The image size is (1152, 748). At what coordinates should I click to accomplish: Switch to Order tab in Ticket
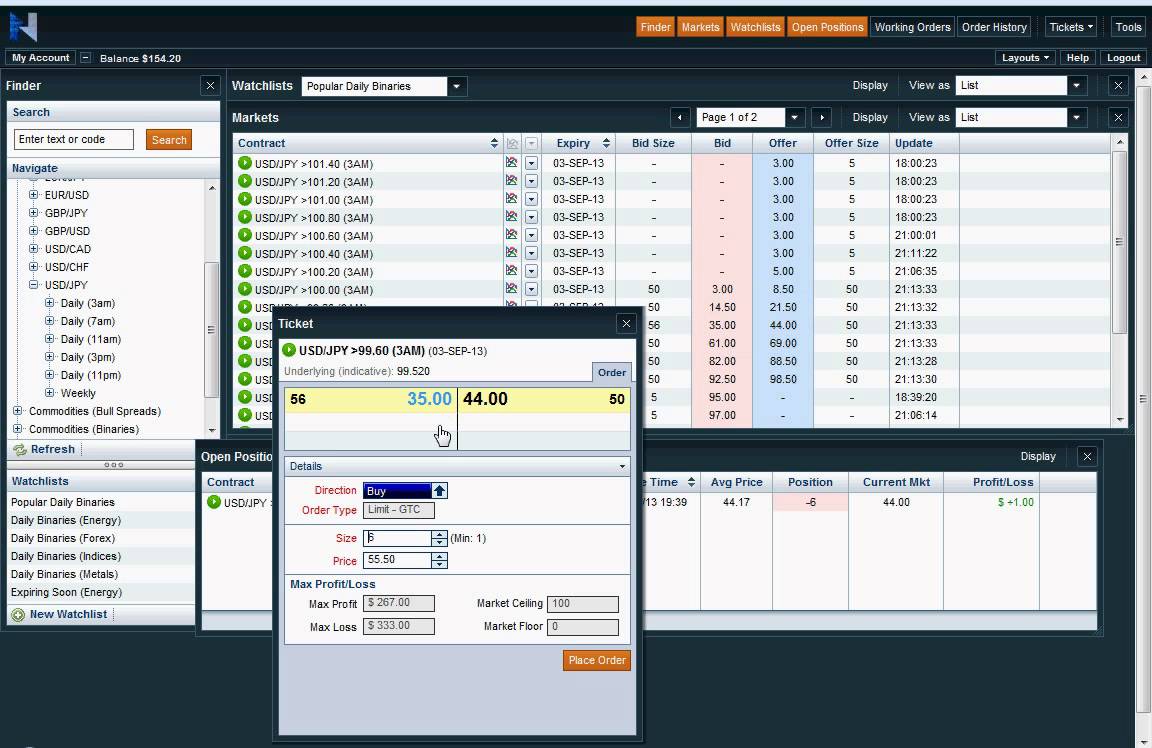click(611, 372)
